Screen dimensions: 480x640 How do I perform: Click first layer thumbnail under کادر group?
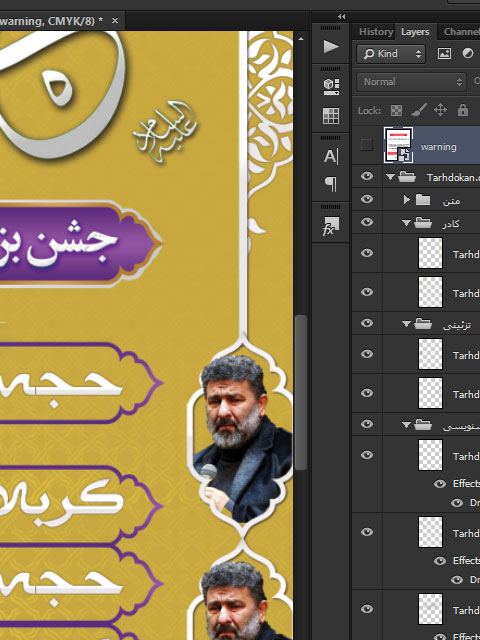(430, 253)
